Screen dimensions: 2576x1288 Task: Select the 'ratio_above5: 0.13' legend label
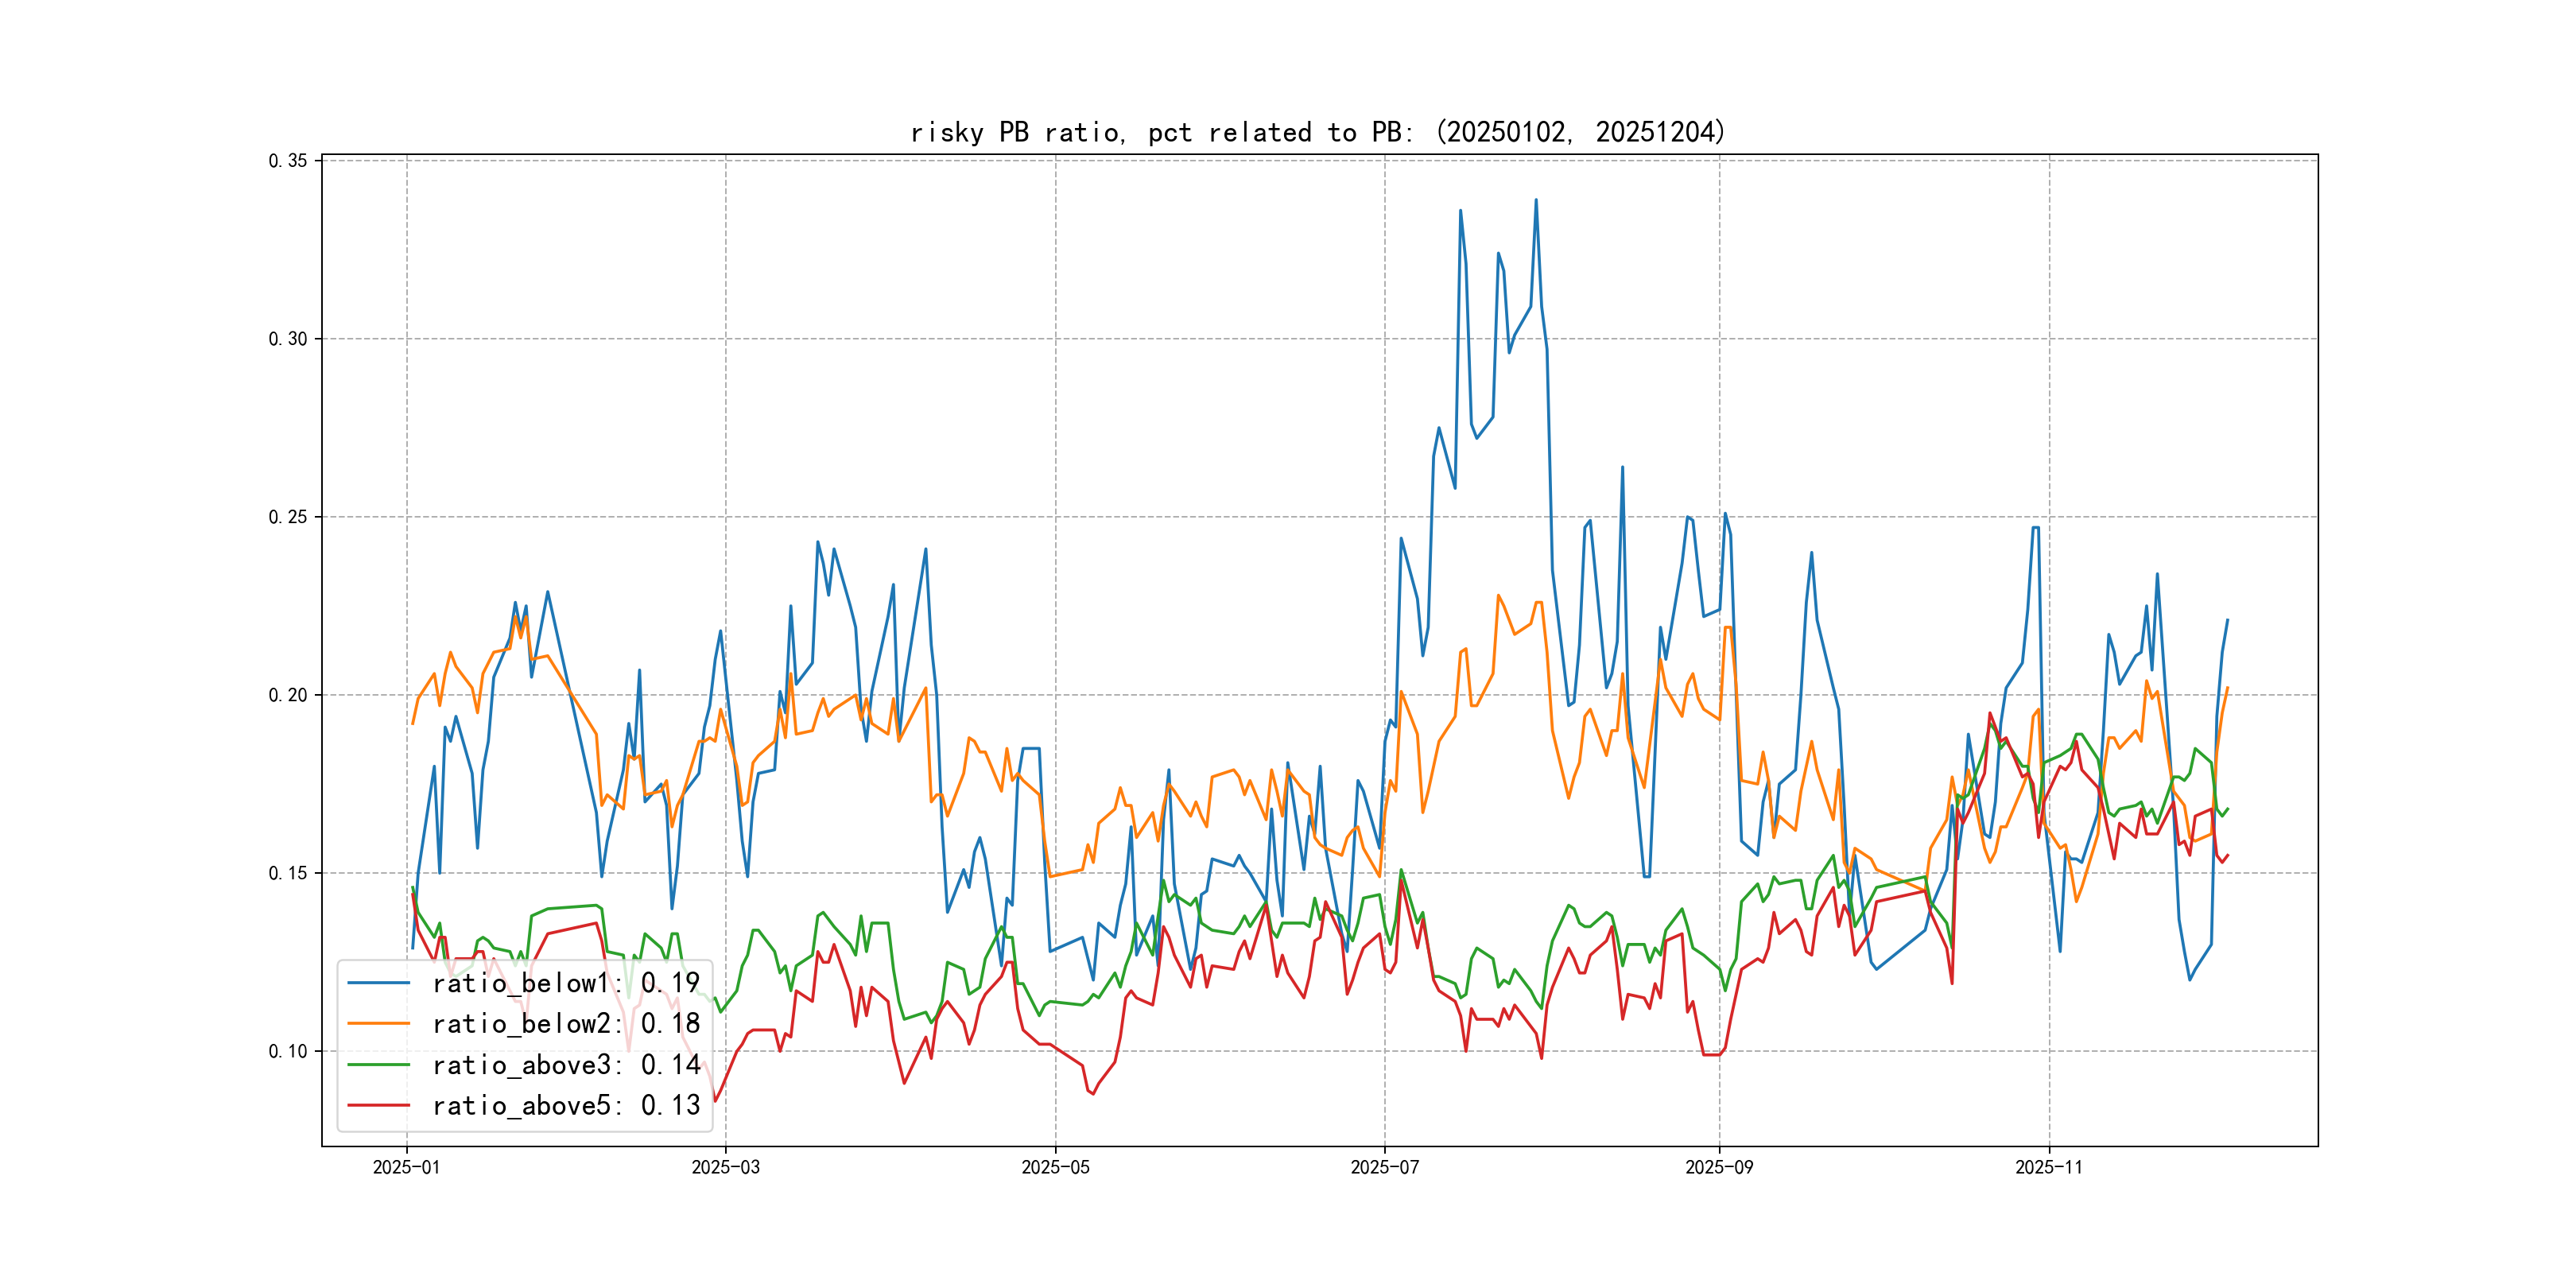(565, 1106)
